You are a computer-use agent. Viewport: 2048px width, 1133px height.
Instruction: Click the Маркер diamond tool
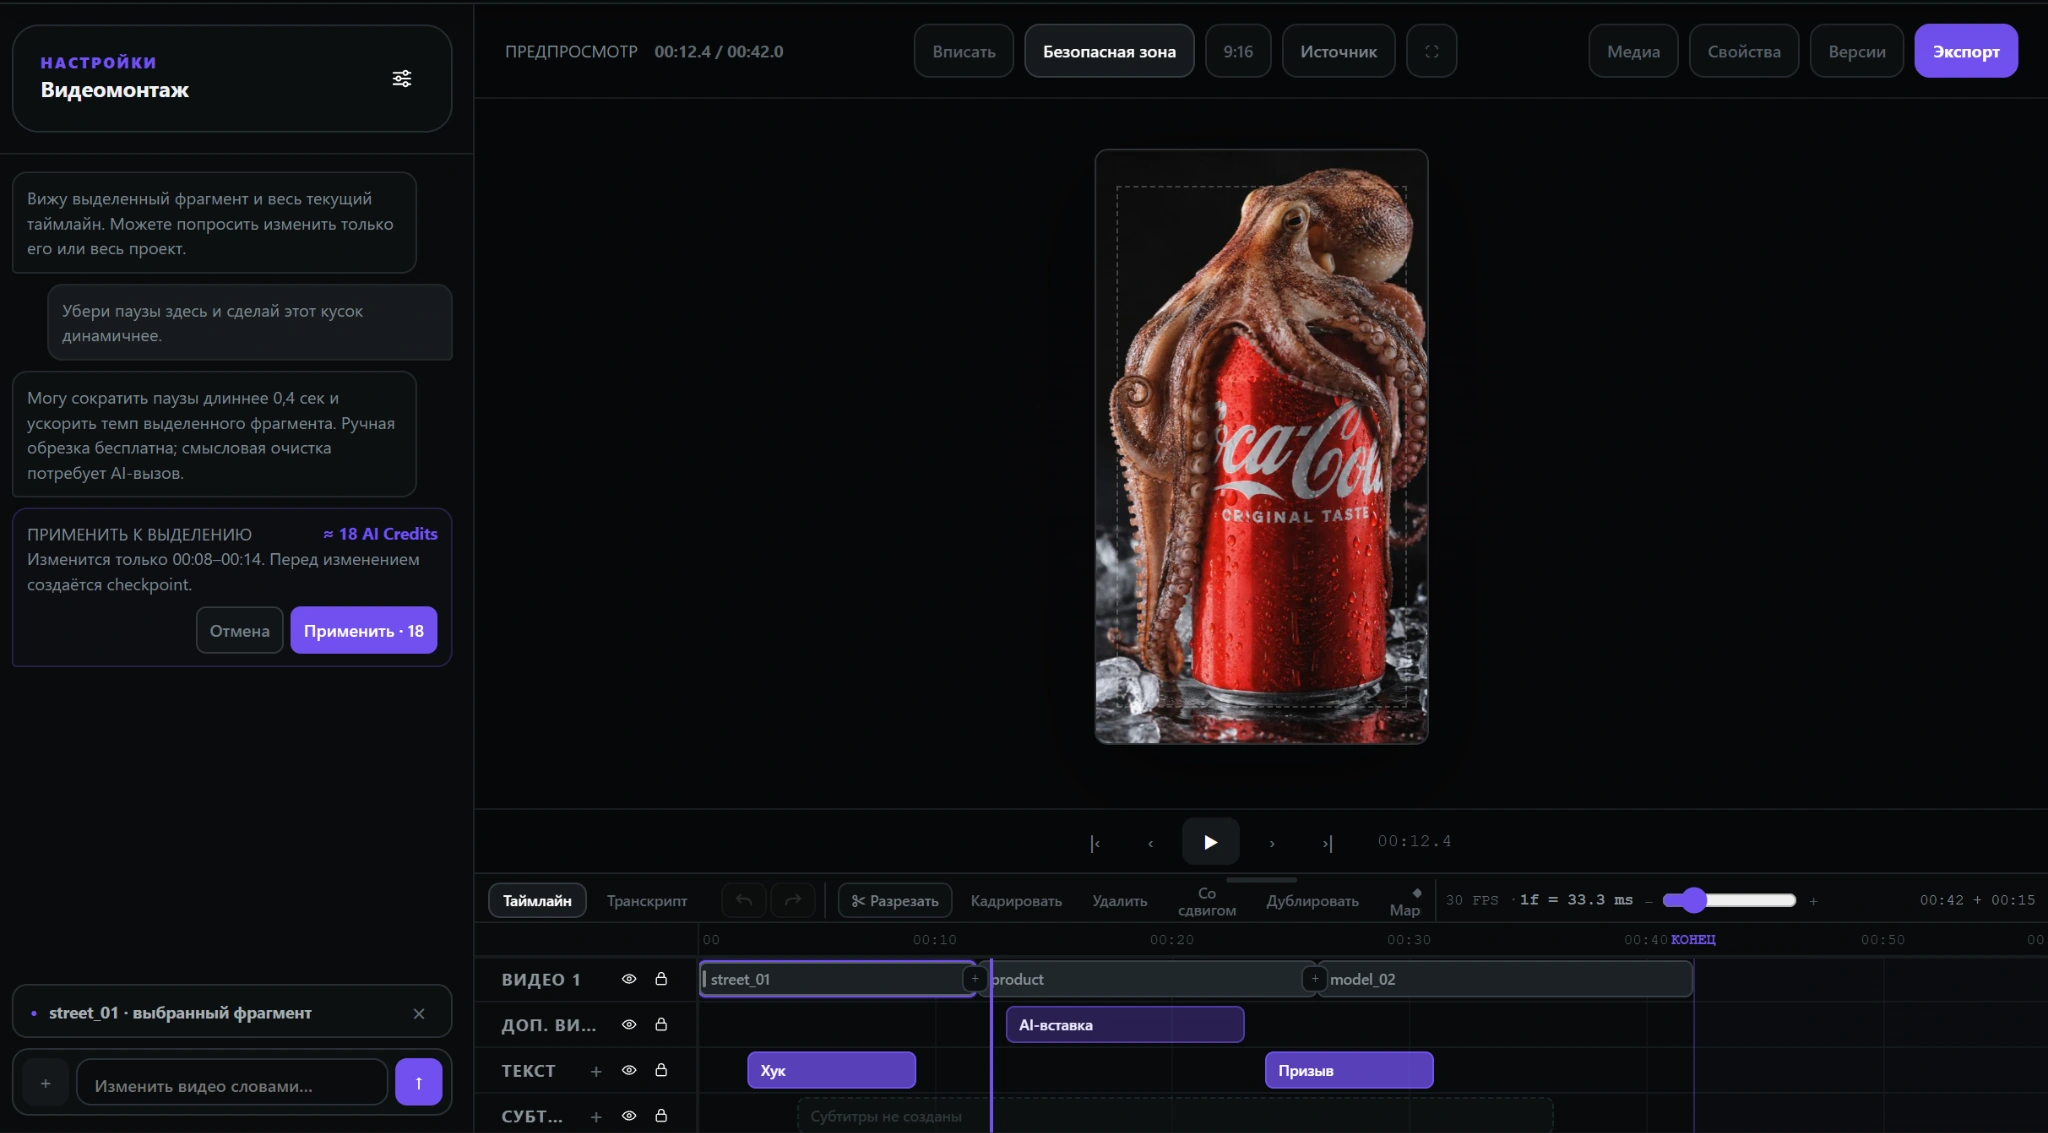pyautogui.click(x=1405, y=901)
